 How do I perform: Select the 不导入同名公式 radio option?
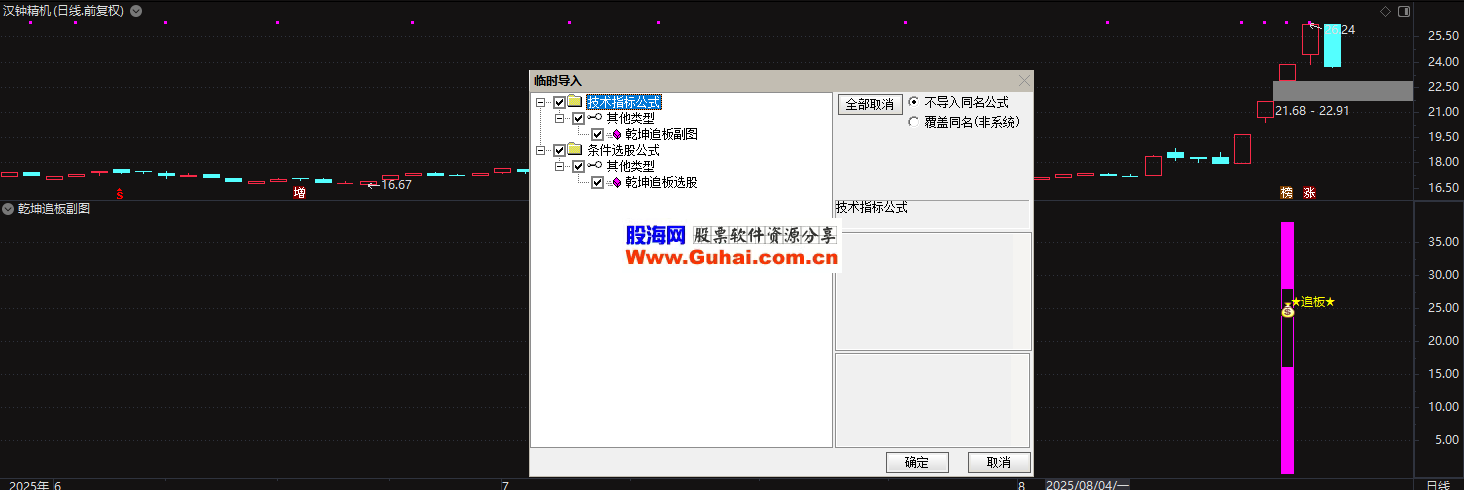913,102
